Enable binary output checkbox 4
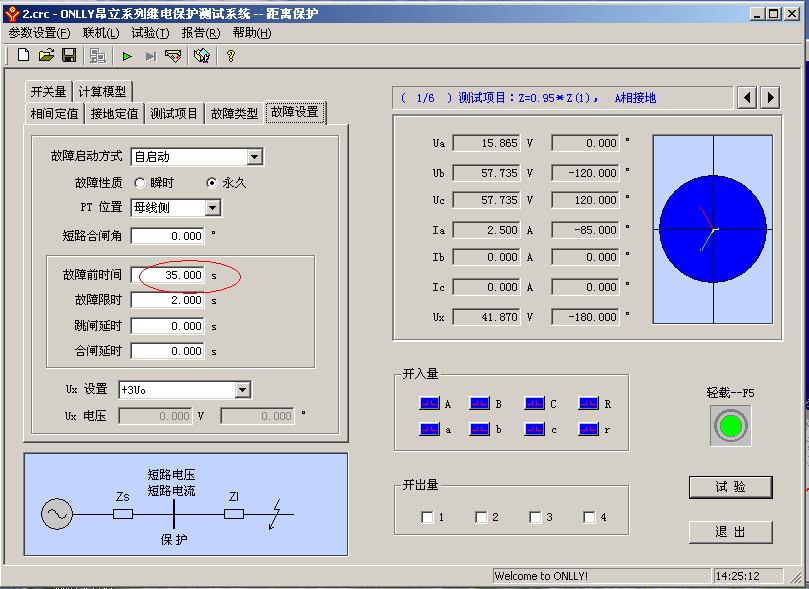809x589 pixels. [590, 517]
